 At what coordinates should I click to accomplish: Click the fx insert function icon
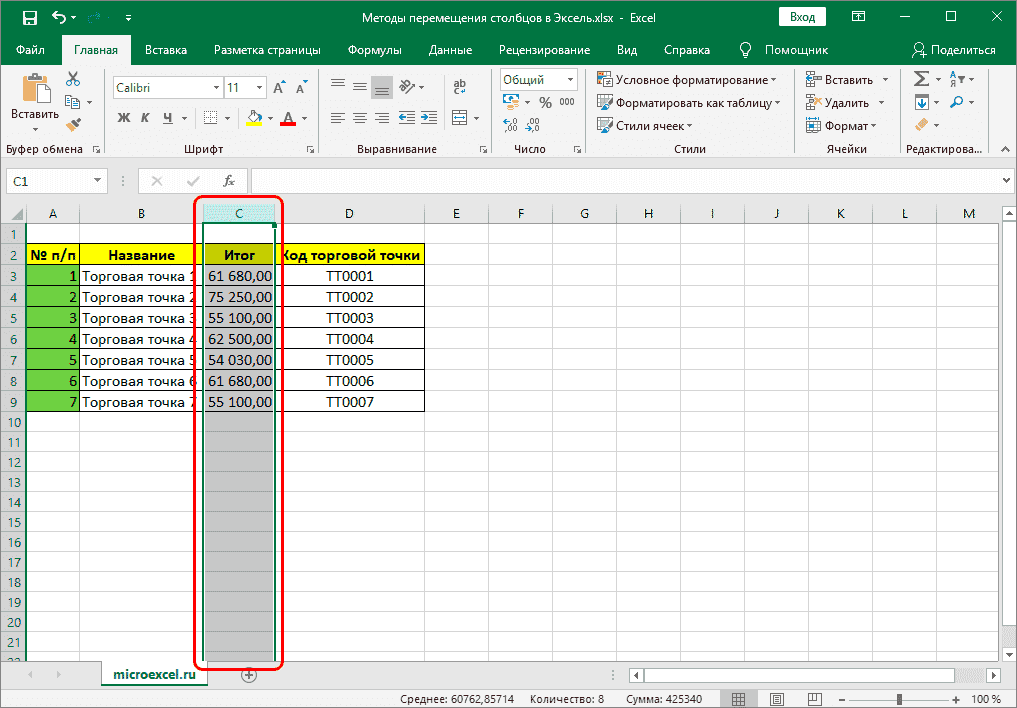click(230, 181)
